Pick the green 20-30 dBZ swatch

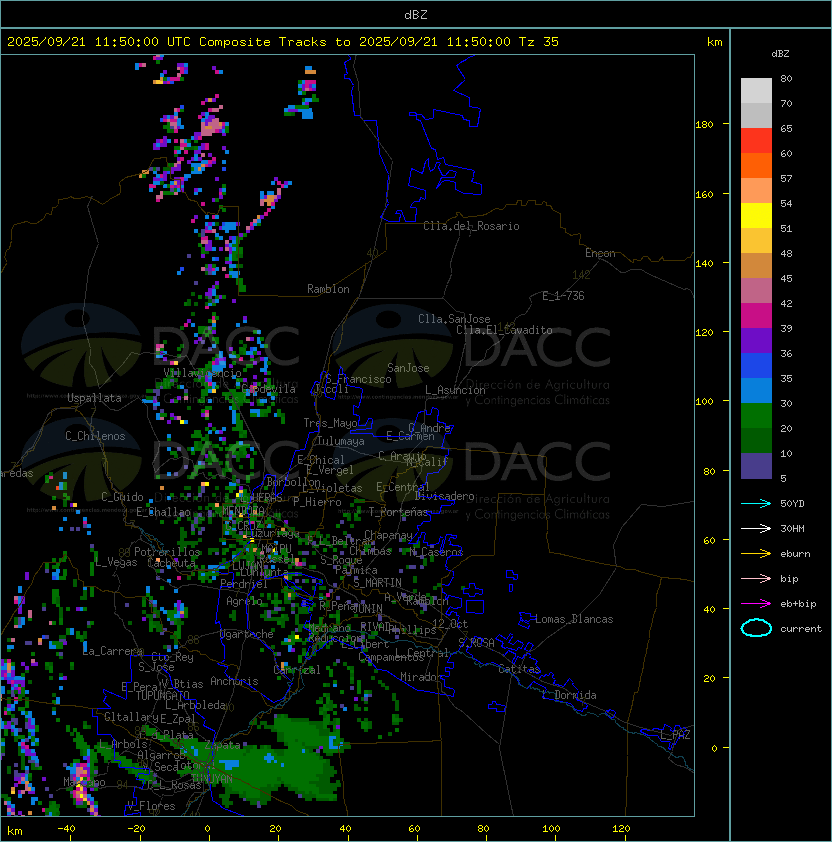(x=756, y=415)
